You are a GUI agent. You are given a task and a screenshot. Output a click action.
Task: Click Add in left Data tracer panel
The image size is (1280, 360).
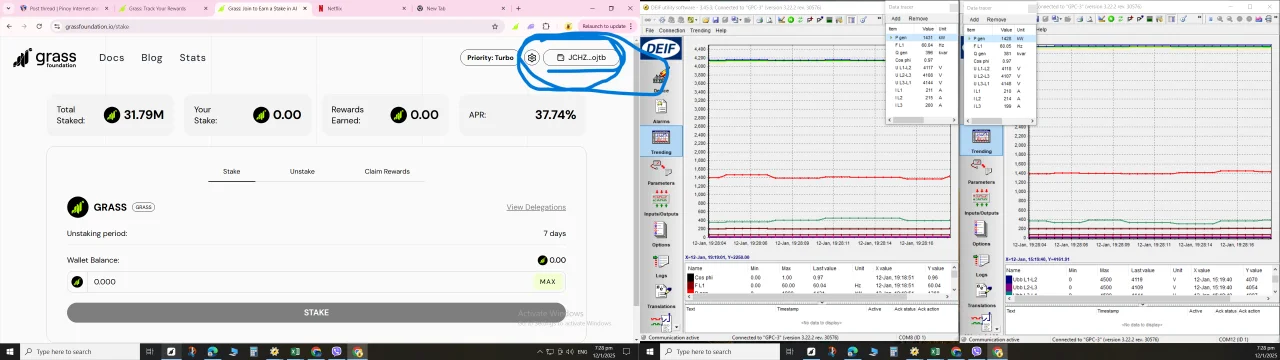pyautogui.click(x=896, y=19)
